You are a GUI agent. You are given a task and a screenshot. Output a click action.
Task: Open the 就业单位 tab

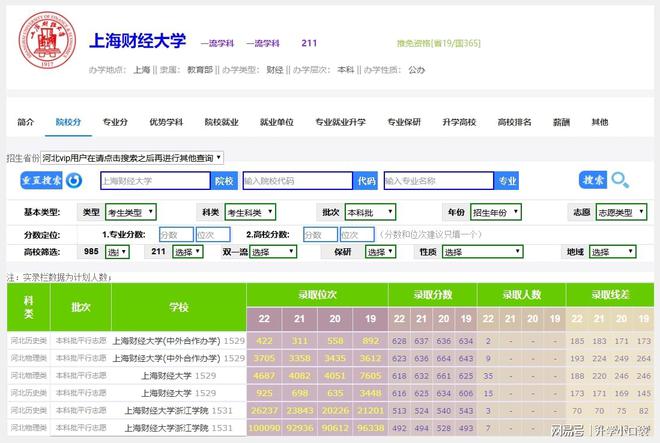tap(277, 122)
